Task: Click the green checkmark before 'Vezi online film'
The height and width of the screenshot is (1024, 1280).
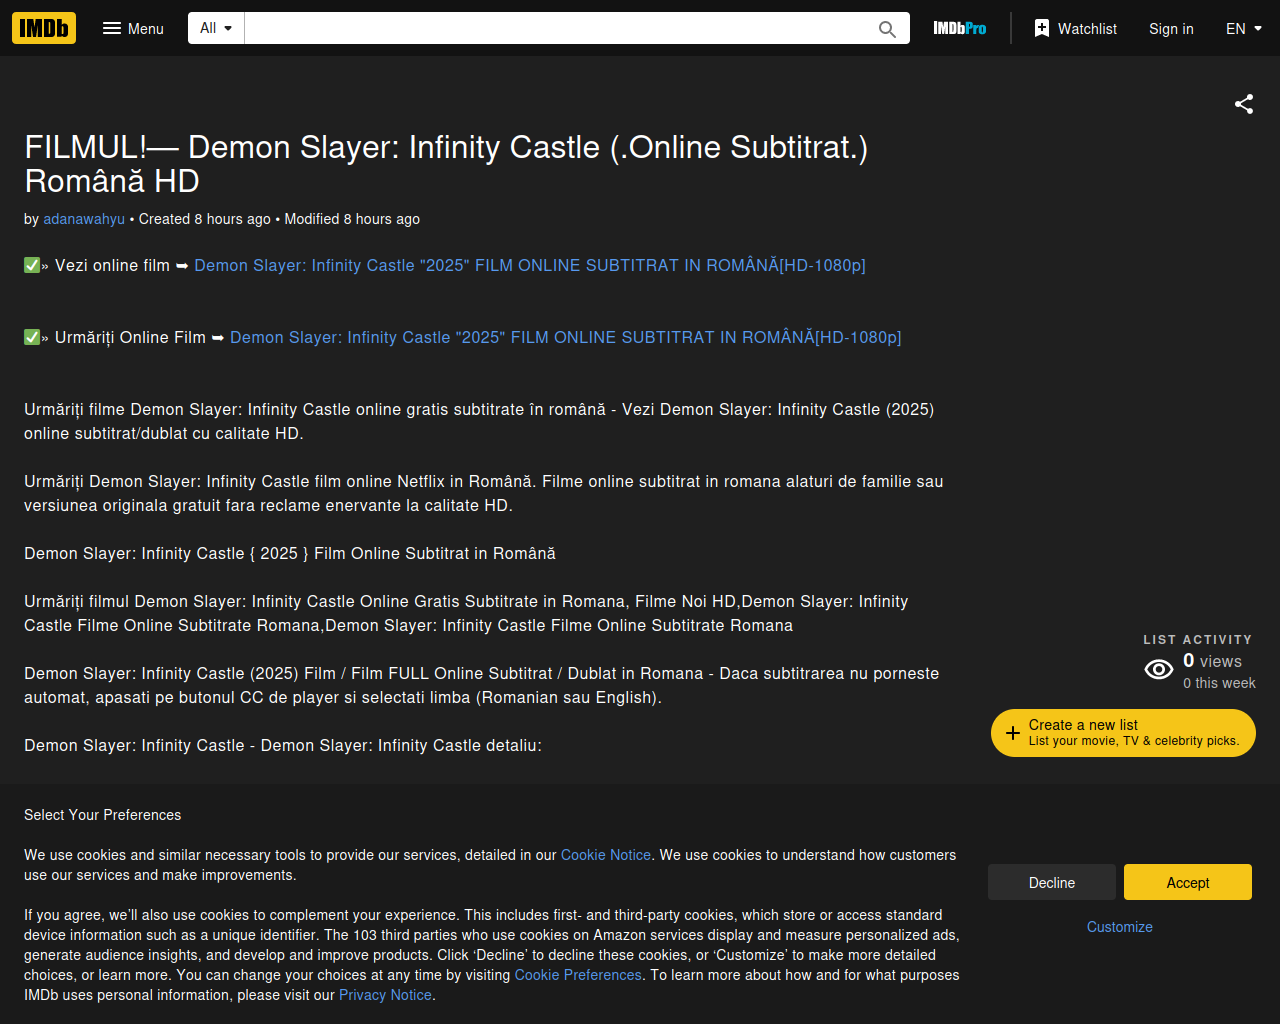Action: point(32,265)
